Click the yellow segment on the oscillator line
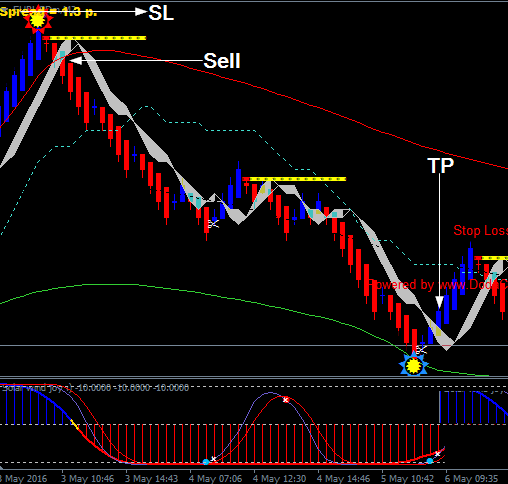This screenshot has height=484, width=508. click(x=75, y=425)
